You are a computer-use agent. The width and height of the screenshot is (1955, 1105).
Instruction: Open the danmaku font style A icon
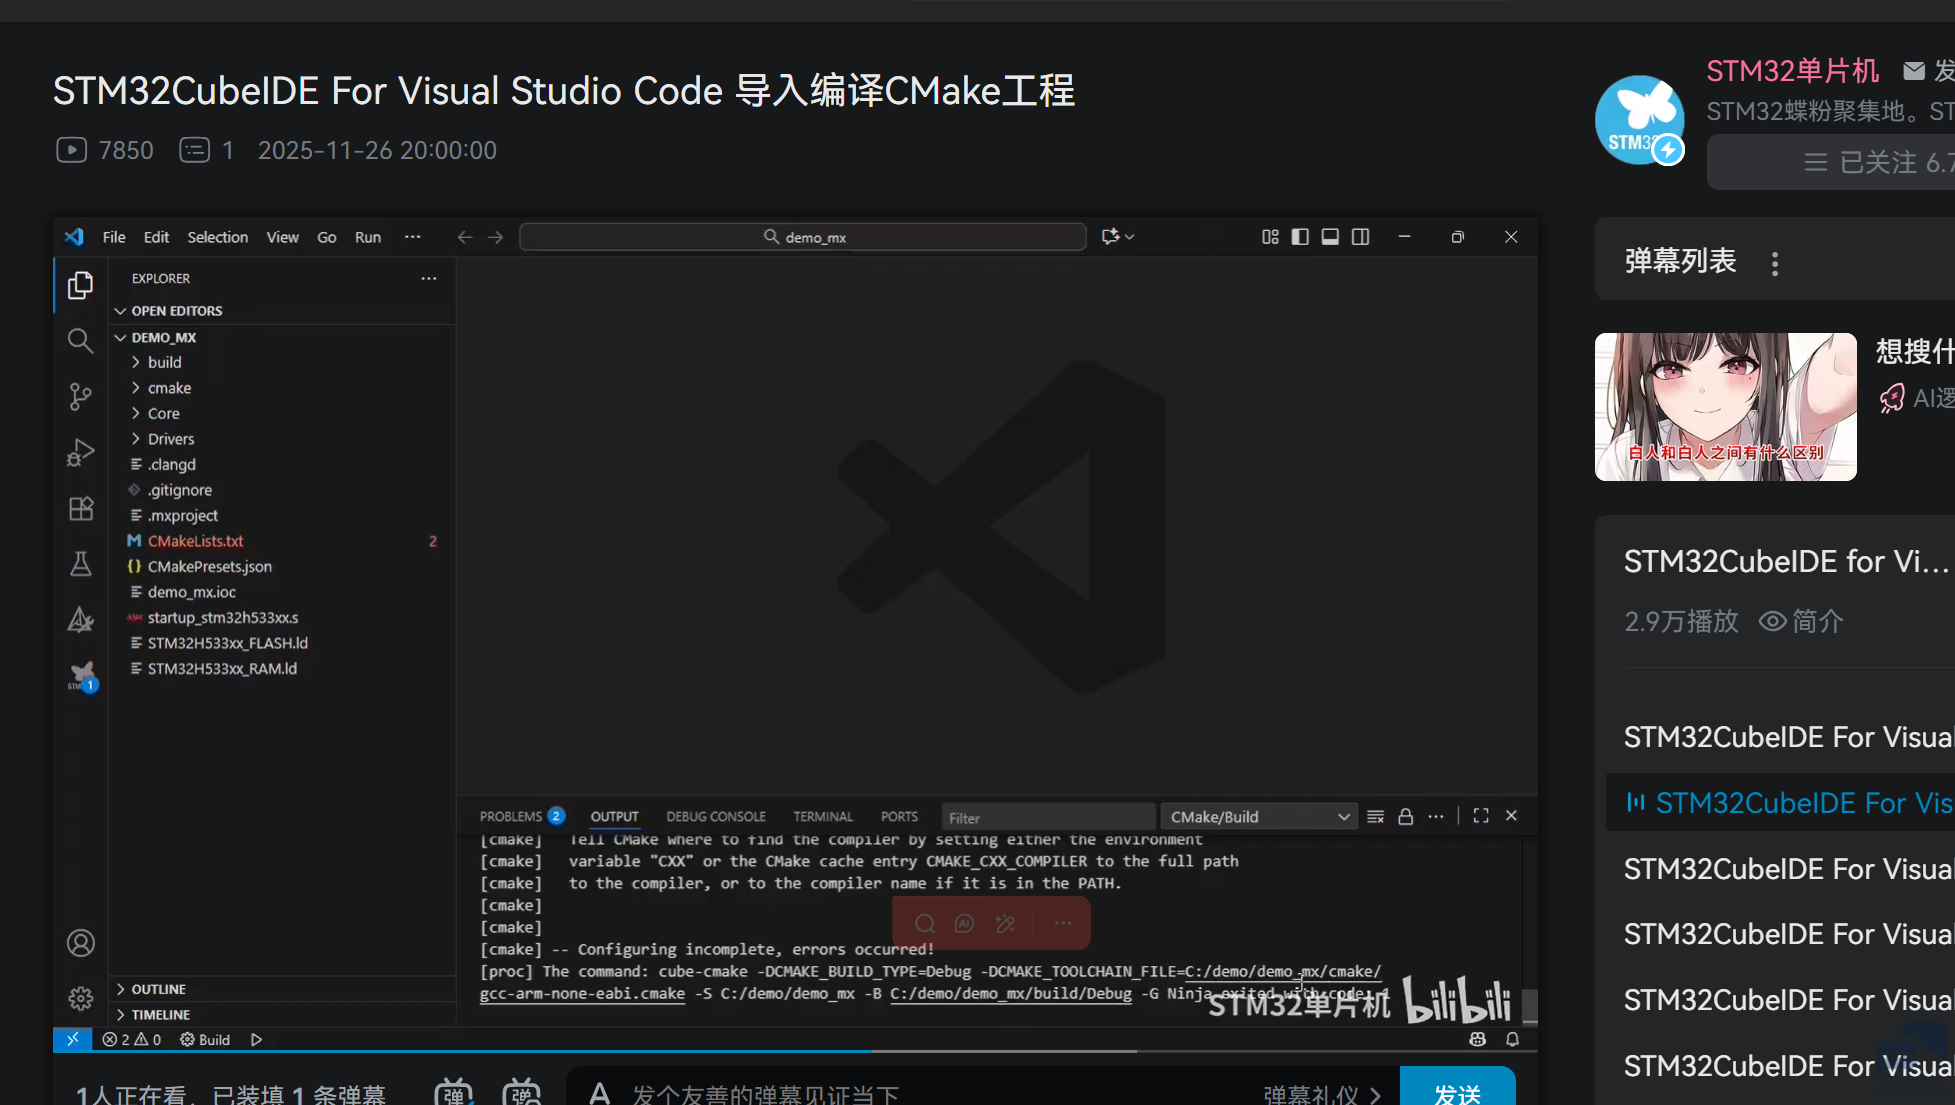[600, 1093]
